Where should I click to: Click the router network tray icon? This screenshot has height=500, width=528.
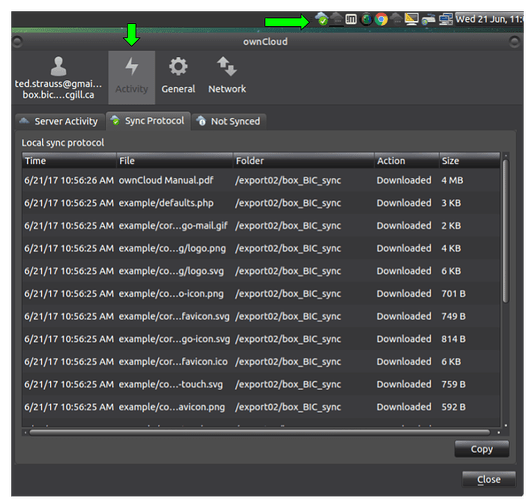(428, 20)
